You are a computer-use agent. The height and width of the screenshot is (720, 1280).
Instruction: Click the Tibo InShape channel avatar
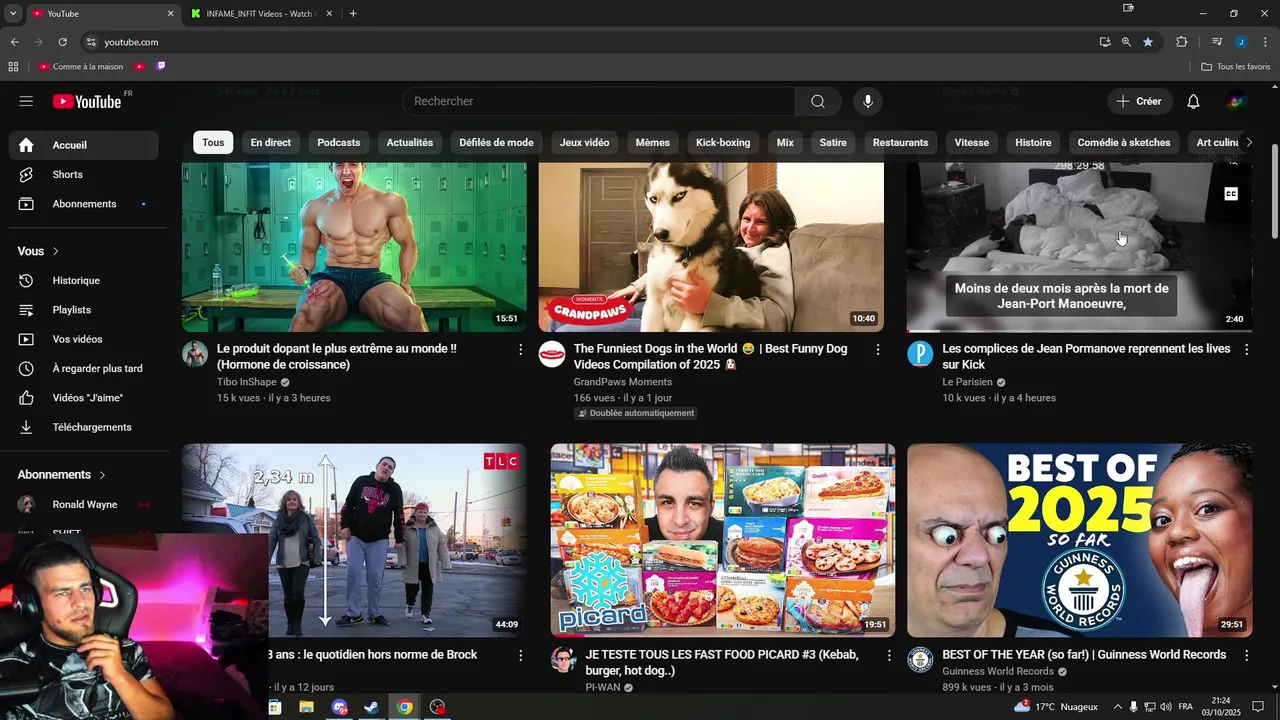click(195, 354)
